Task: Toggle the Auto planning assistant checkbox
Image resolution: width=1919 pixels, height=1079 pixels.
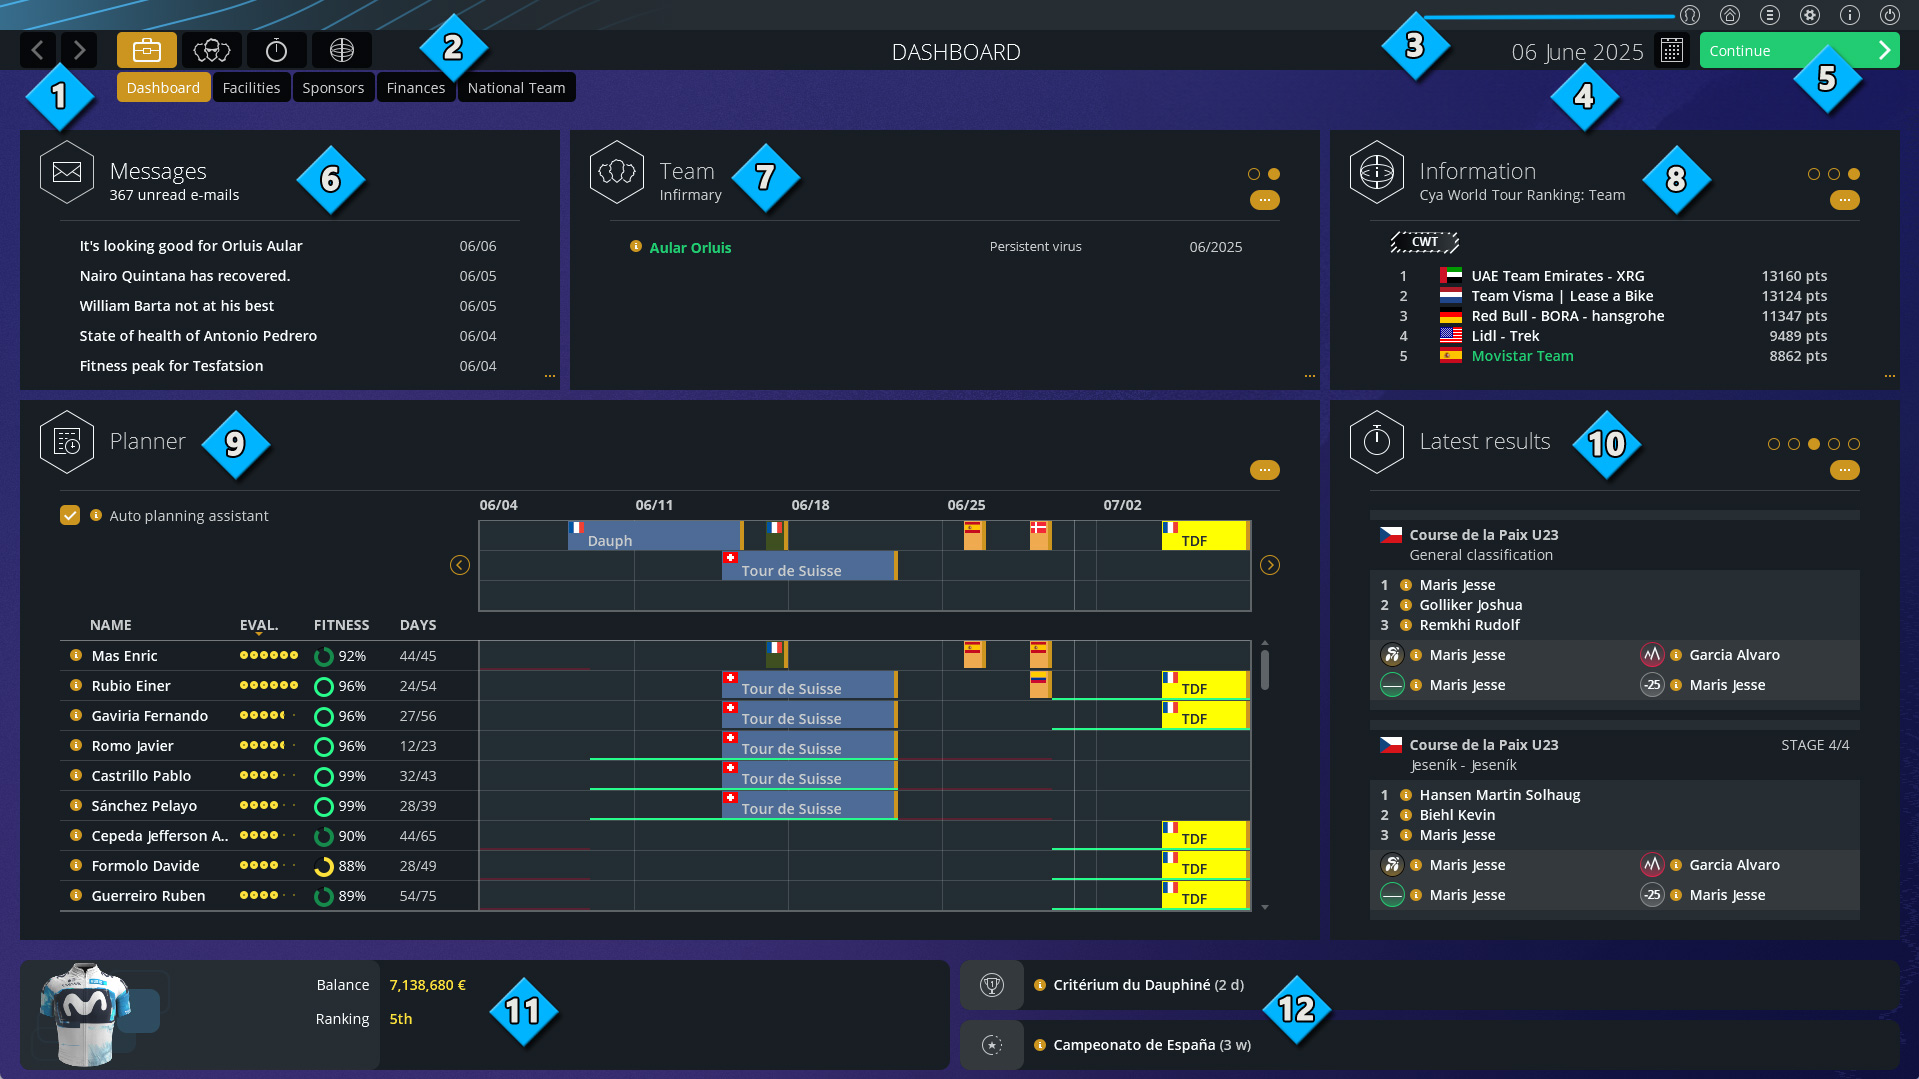Action: (x=70, y=515)
